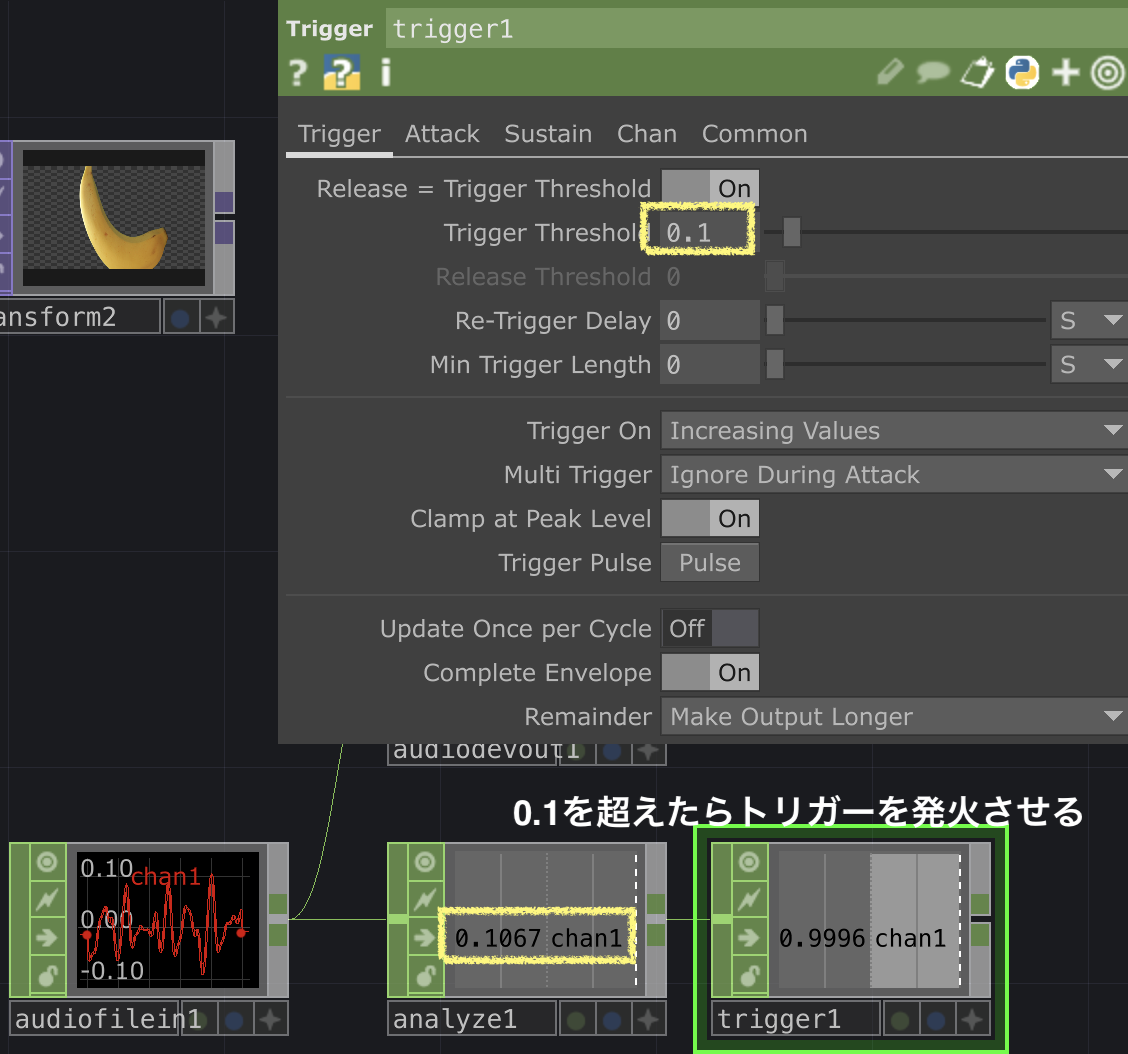
Task: Click the plus icon to add to the dialog
Action: [1066, 72]
